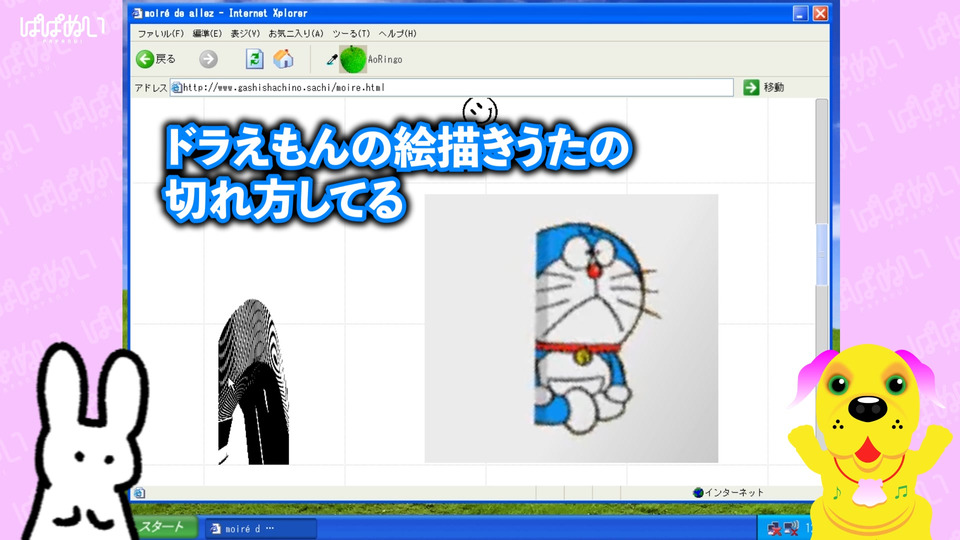Viewport: 960px width, 540px height.
Task: Click the green apple AoRingo icon
Action: [x=353, y=59]
